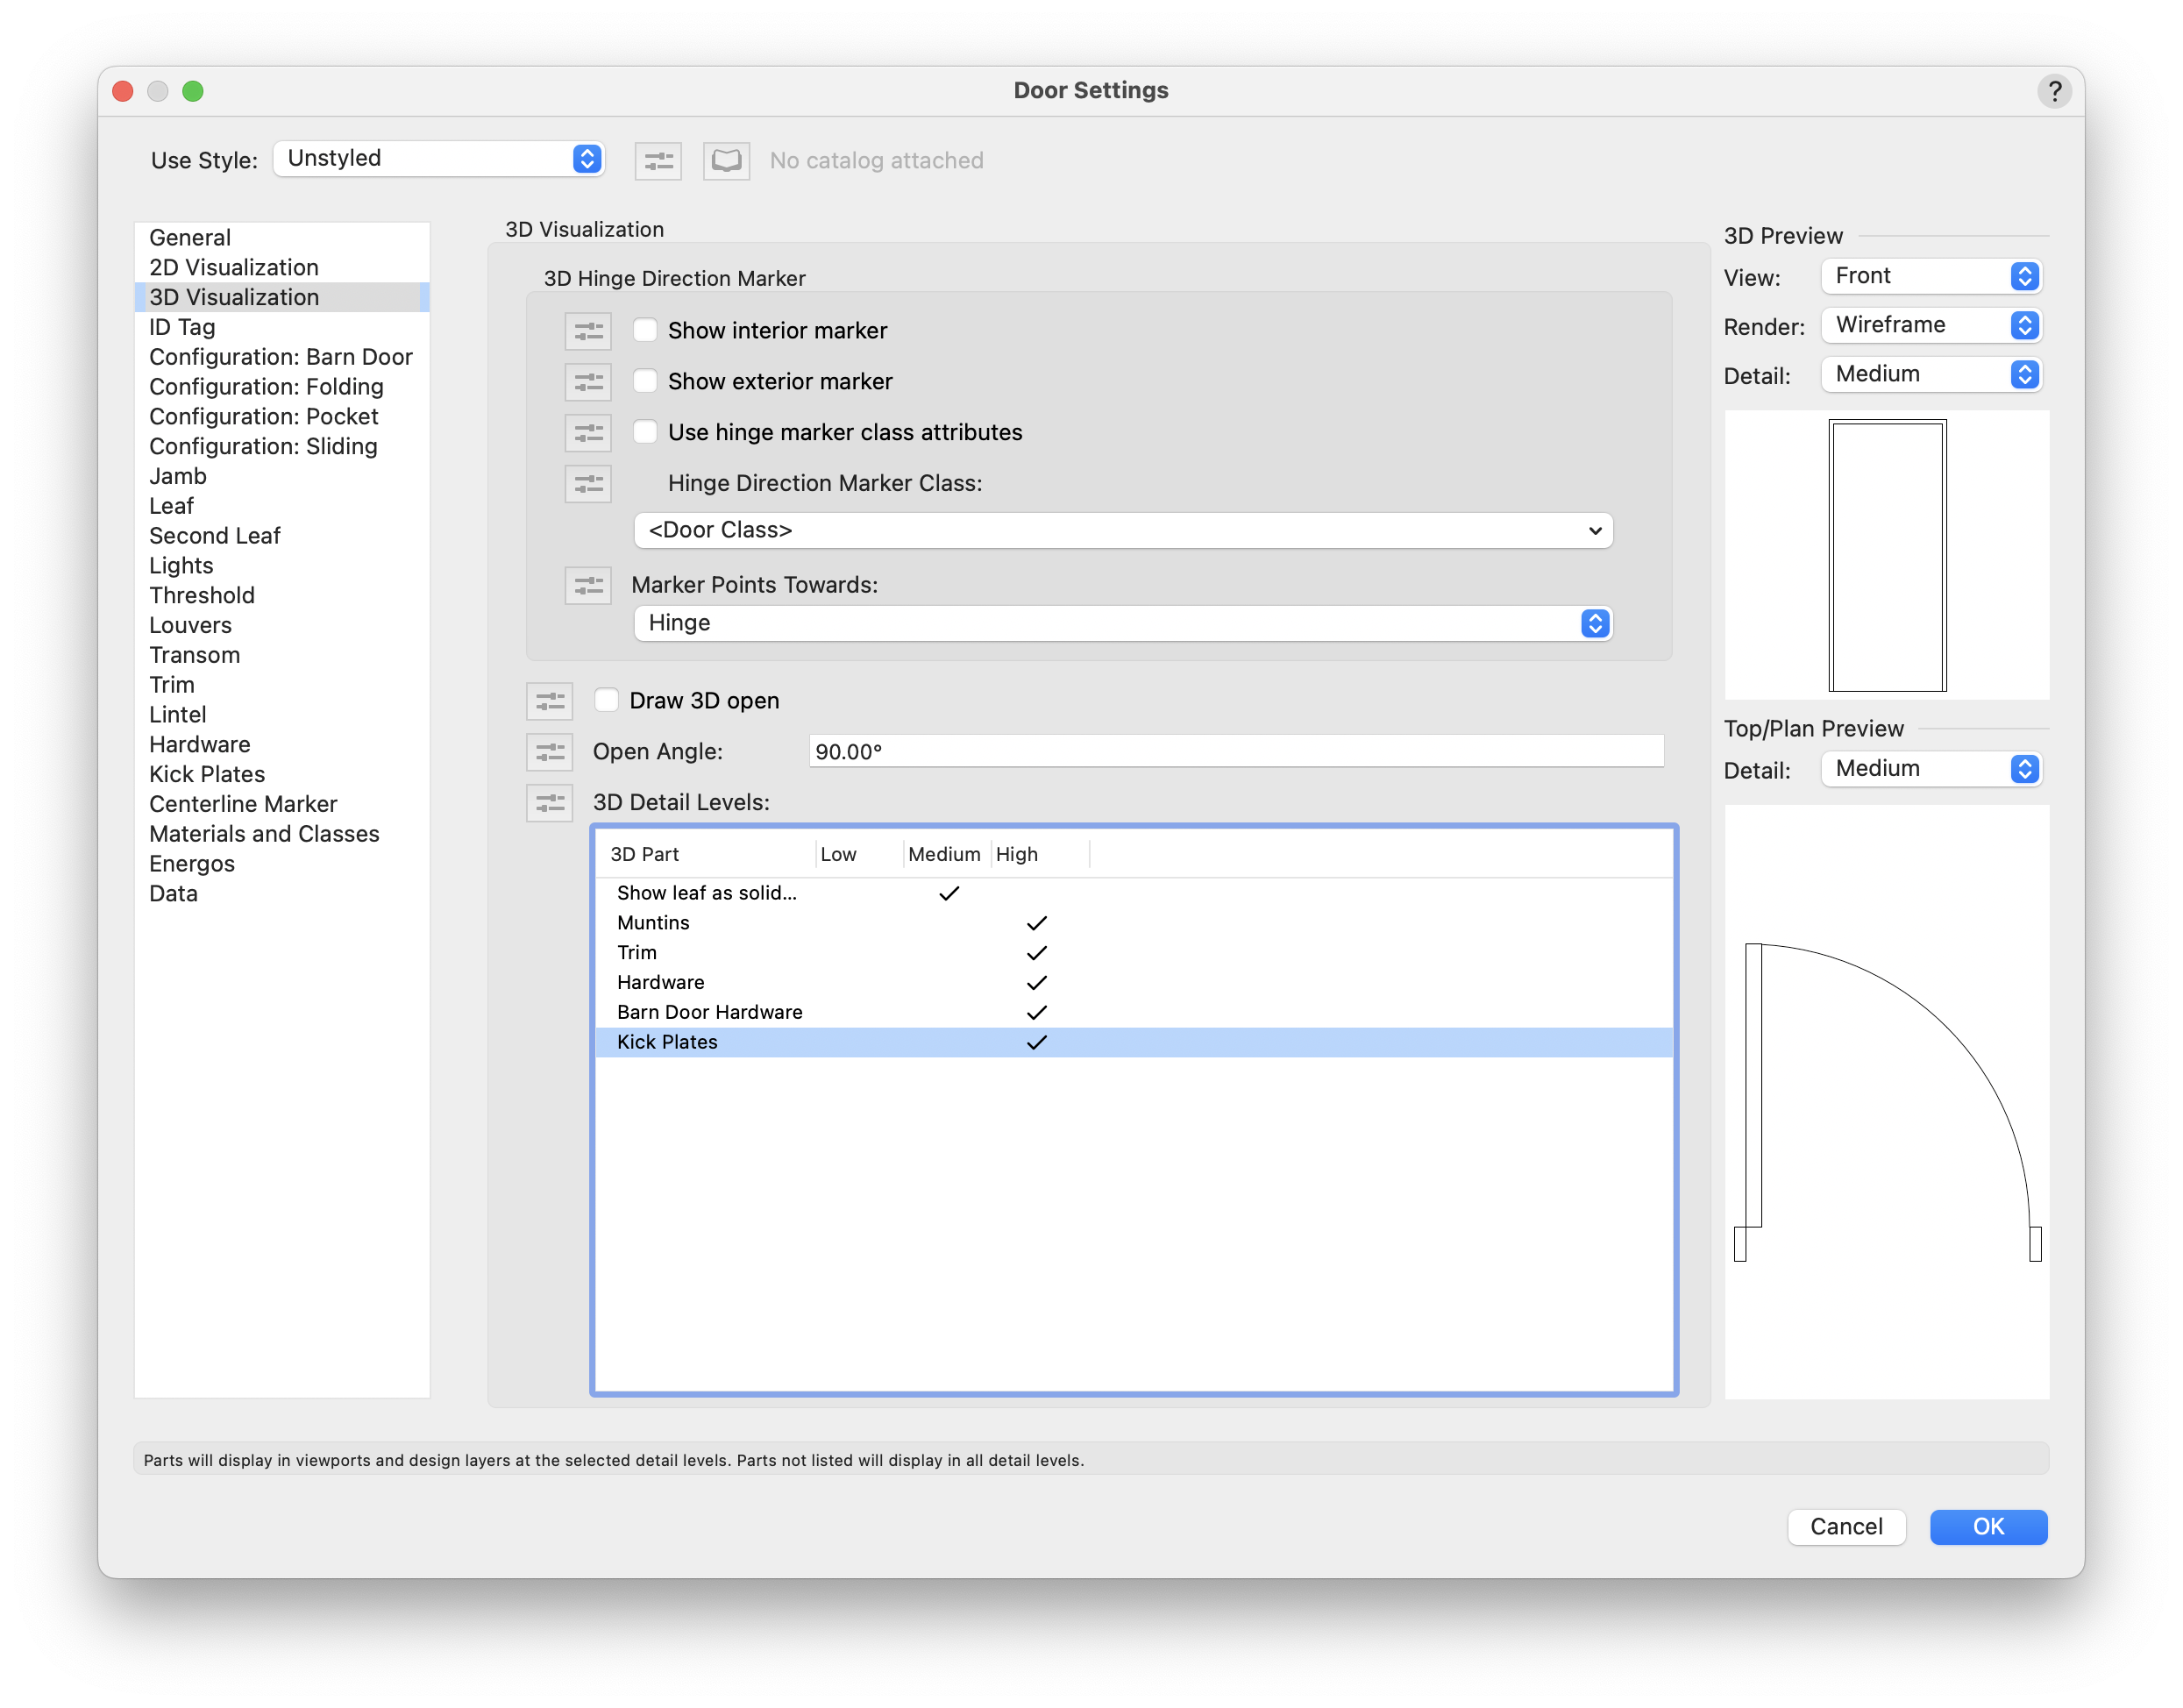Enable Use hinge marker class attributes
2183x1708 pixels.
pyautogui.click(x=646, y=432)
